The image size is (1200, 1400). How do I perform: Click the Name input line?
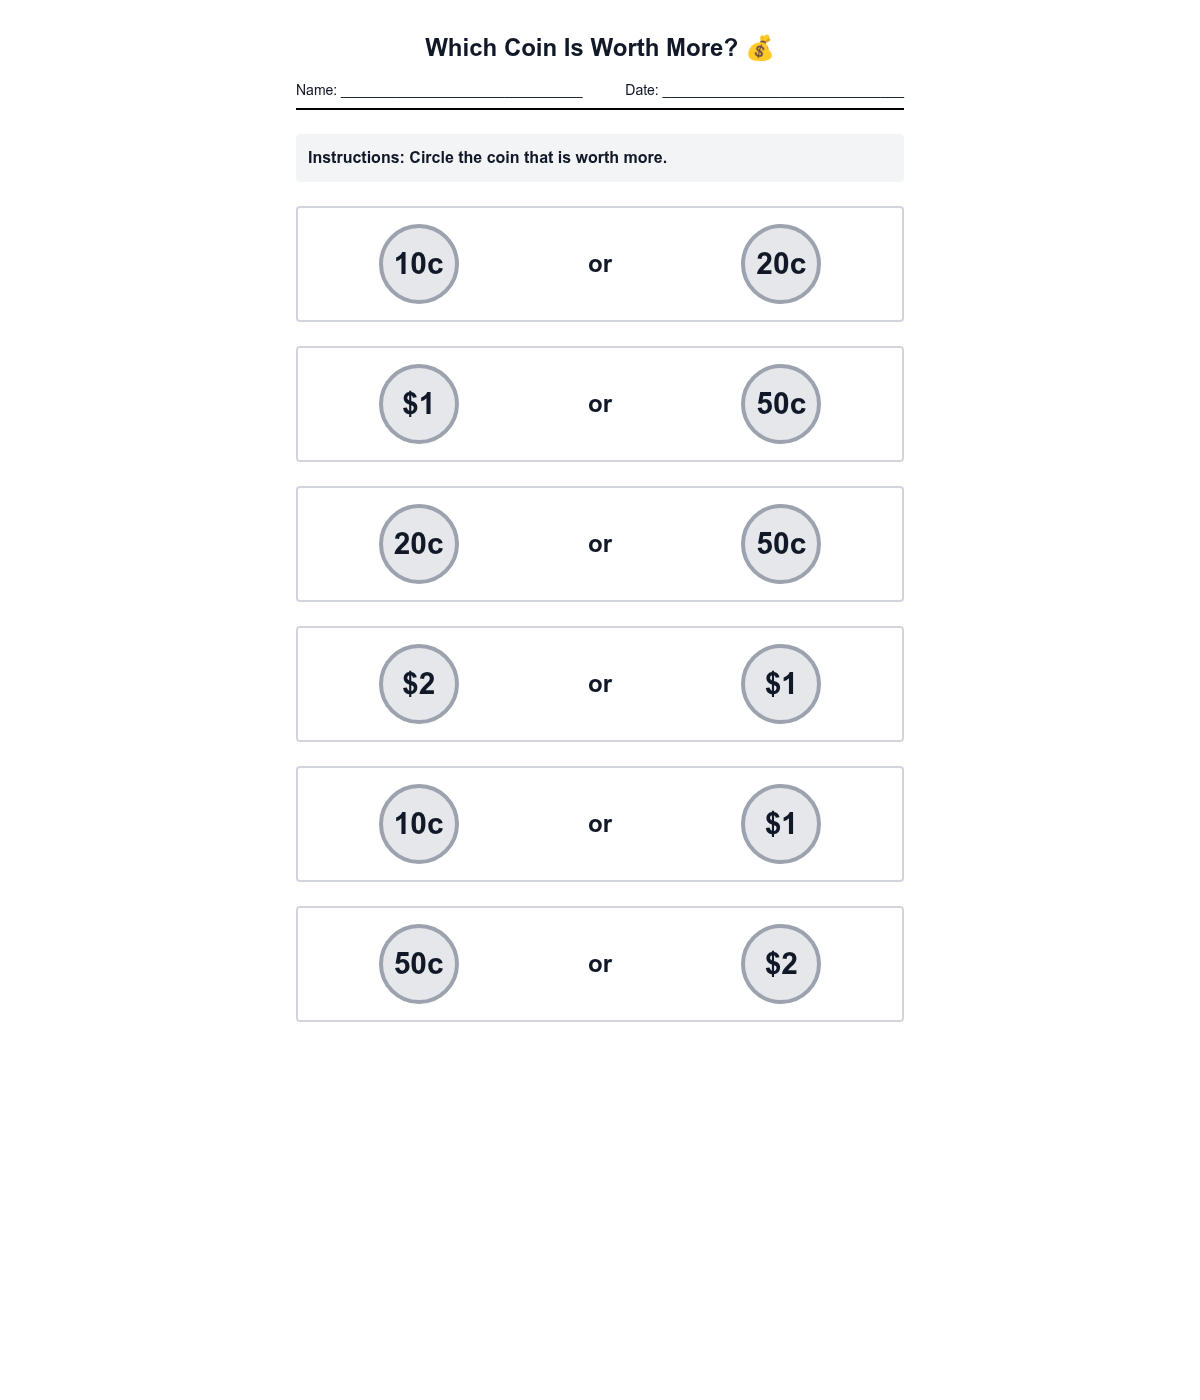461,90
